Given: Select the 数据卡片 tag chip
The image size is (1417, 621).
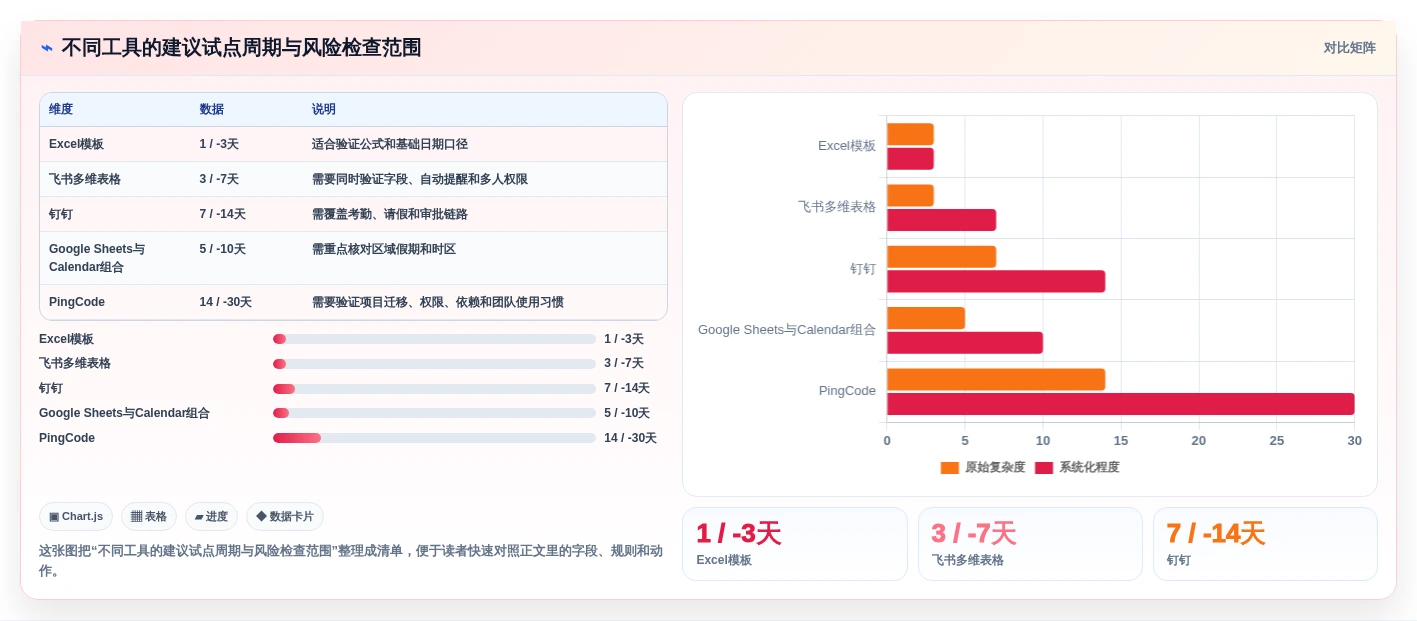Looking at the screenshot, I should tap(285, 517).
